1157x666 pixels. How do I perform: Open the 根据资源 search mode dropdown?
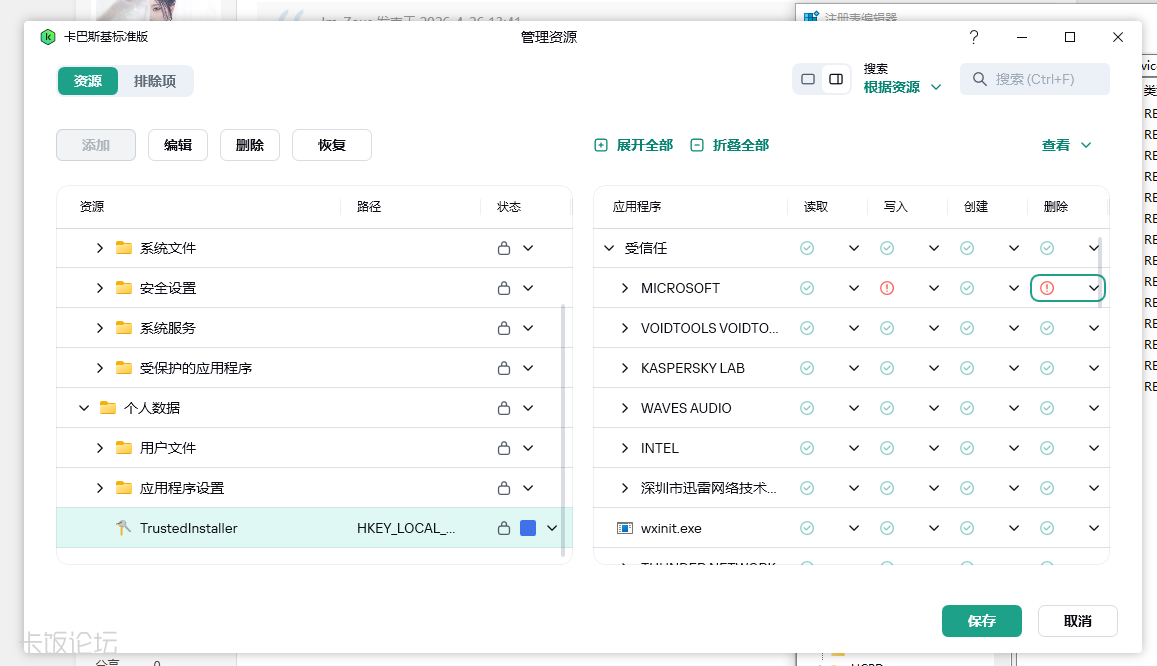click(902, 87)
